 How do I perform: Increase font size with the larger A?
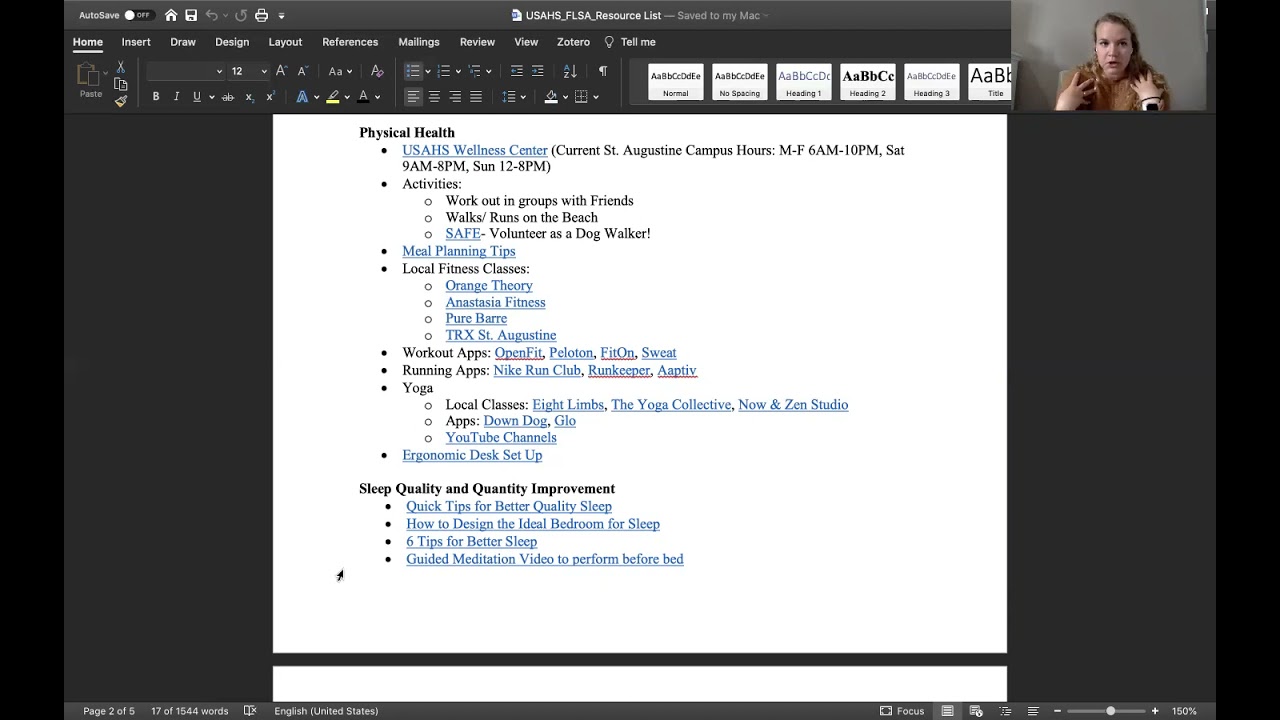(281, 71)
